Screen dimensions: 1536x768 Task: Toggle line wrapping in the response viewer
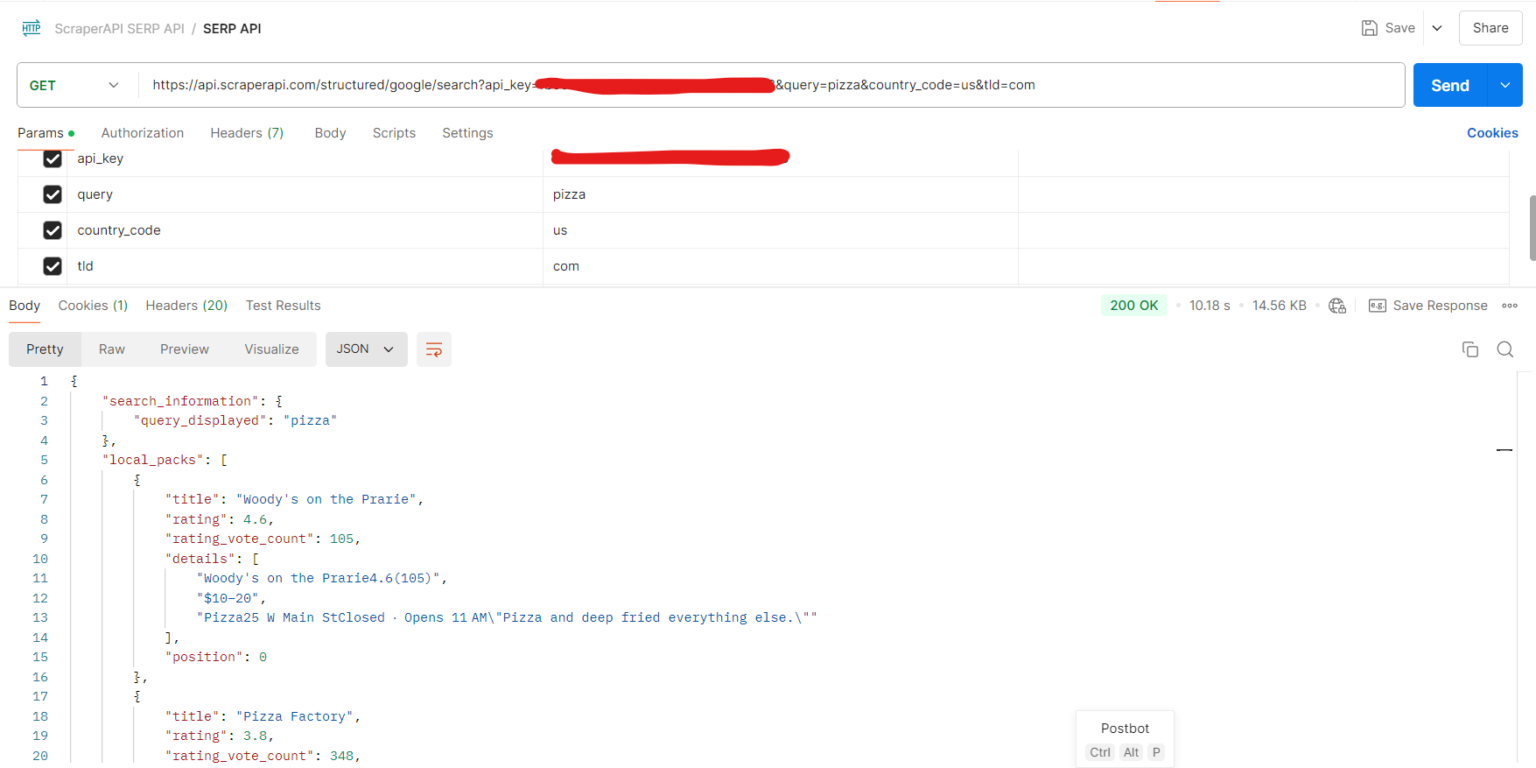tap(434, 349)
